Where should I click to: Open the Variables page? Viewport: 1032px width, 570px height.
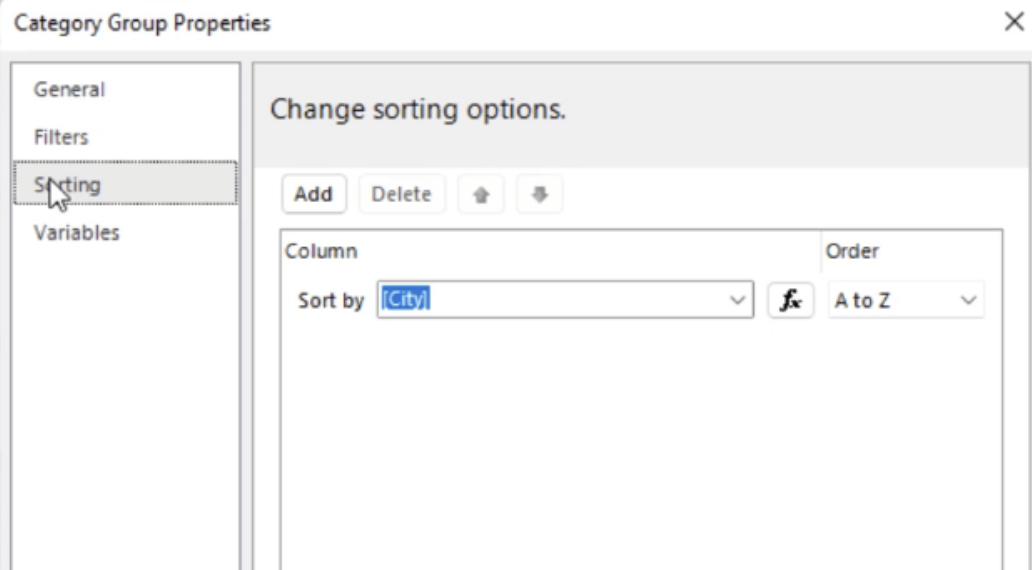coord(76,232)
